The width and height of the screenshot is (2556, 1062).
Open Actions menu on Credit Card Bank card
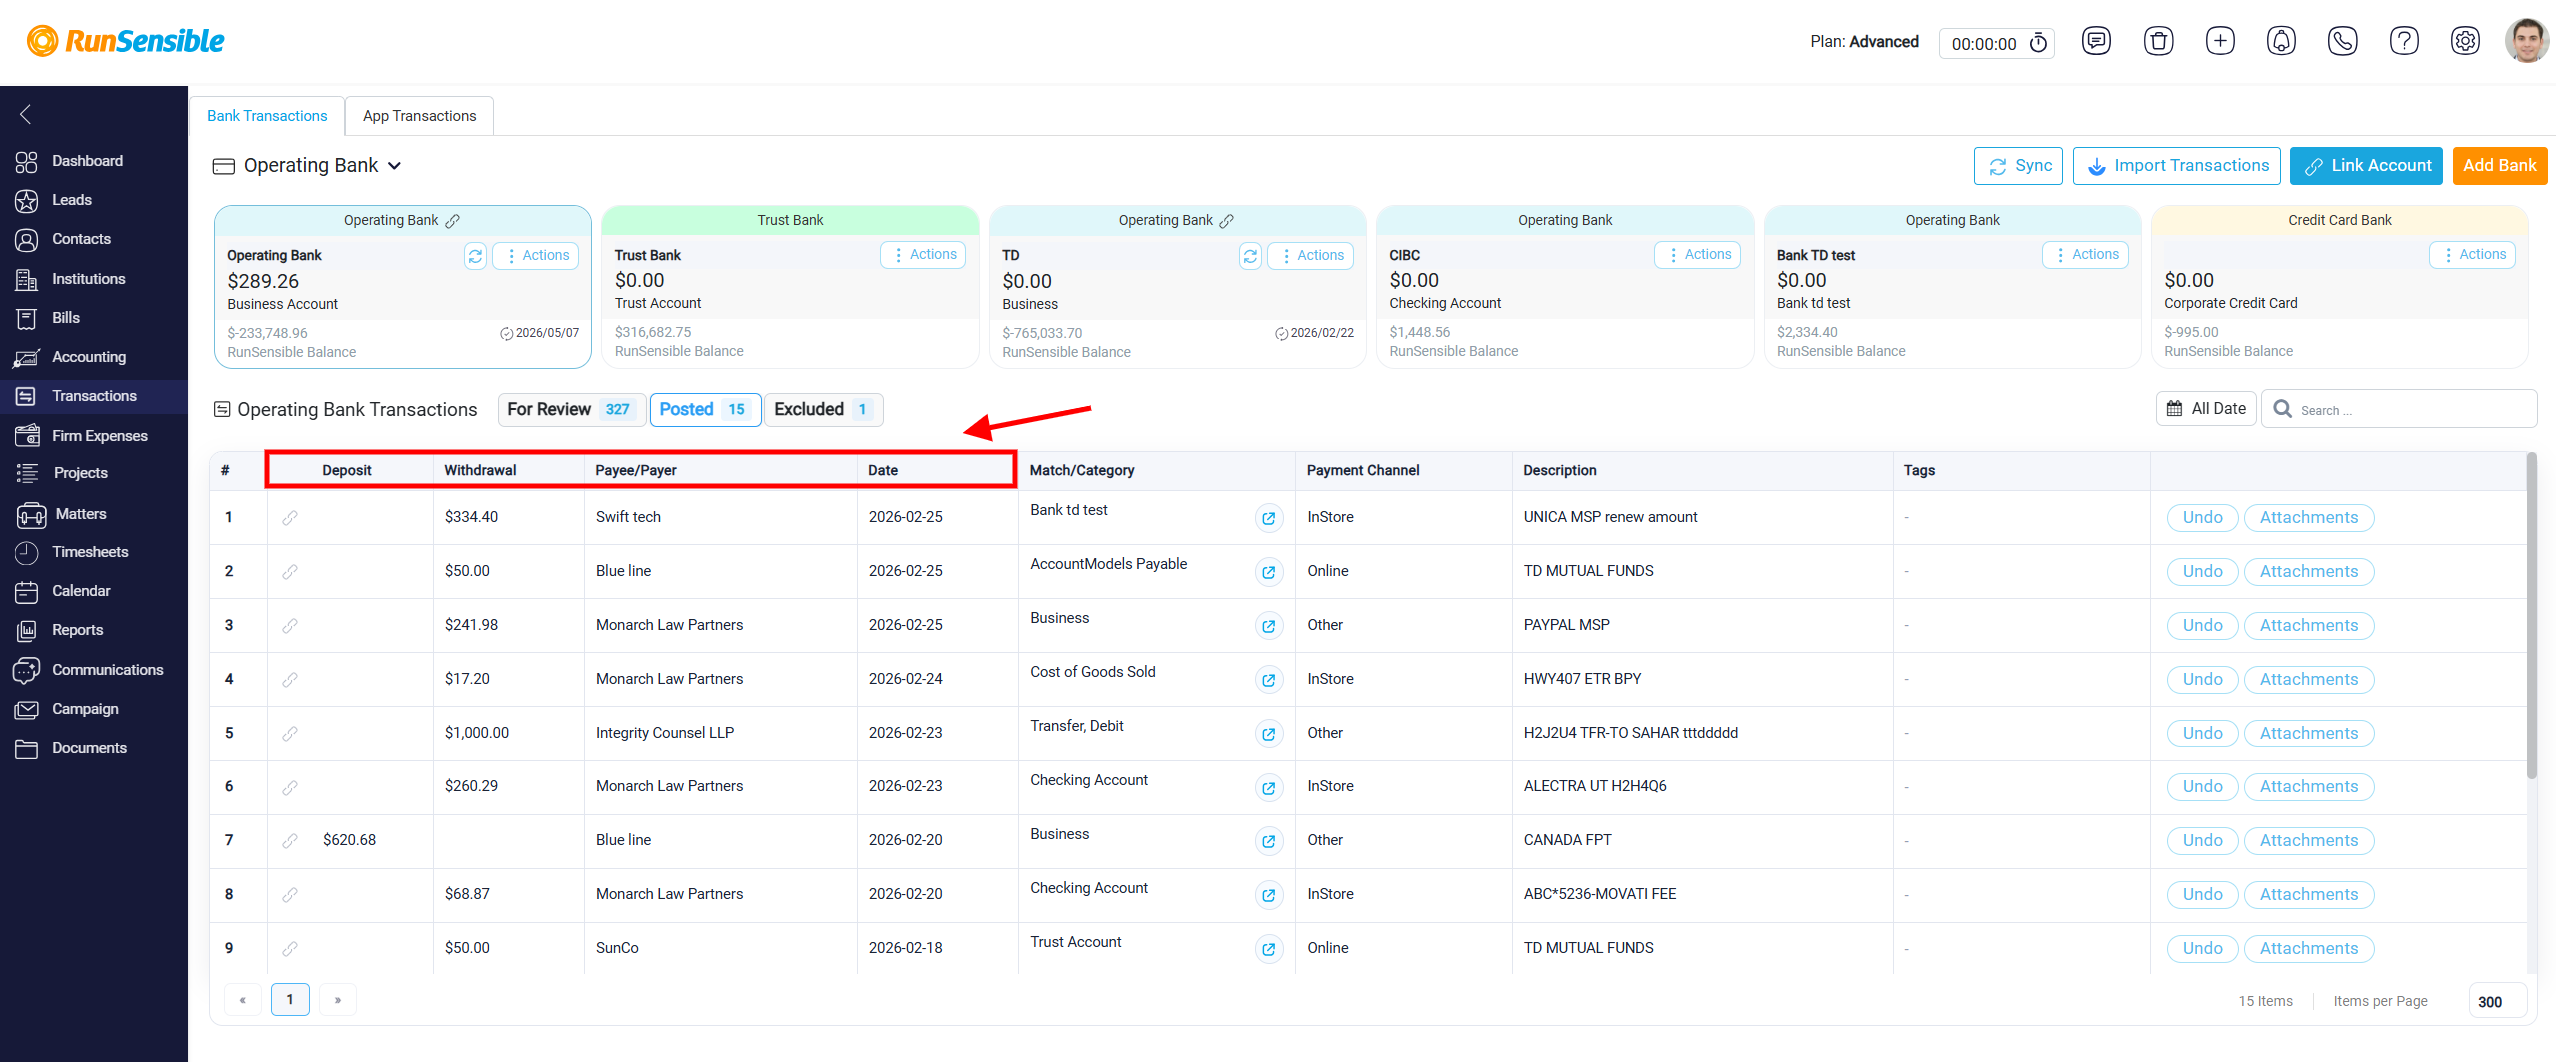pyautogui.click(x=2473, y=255)
